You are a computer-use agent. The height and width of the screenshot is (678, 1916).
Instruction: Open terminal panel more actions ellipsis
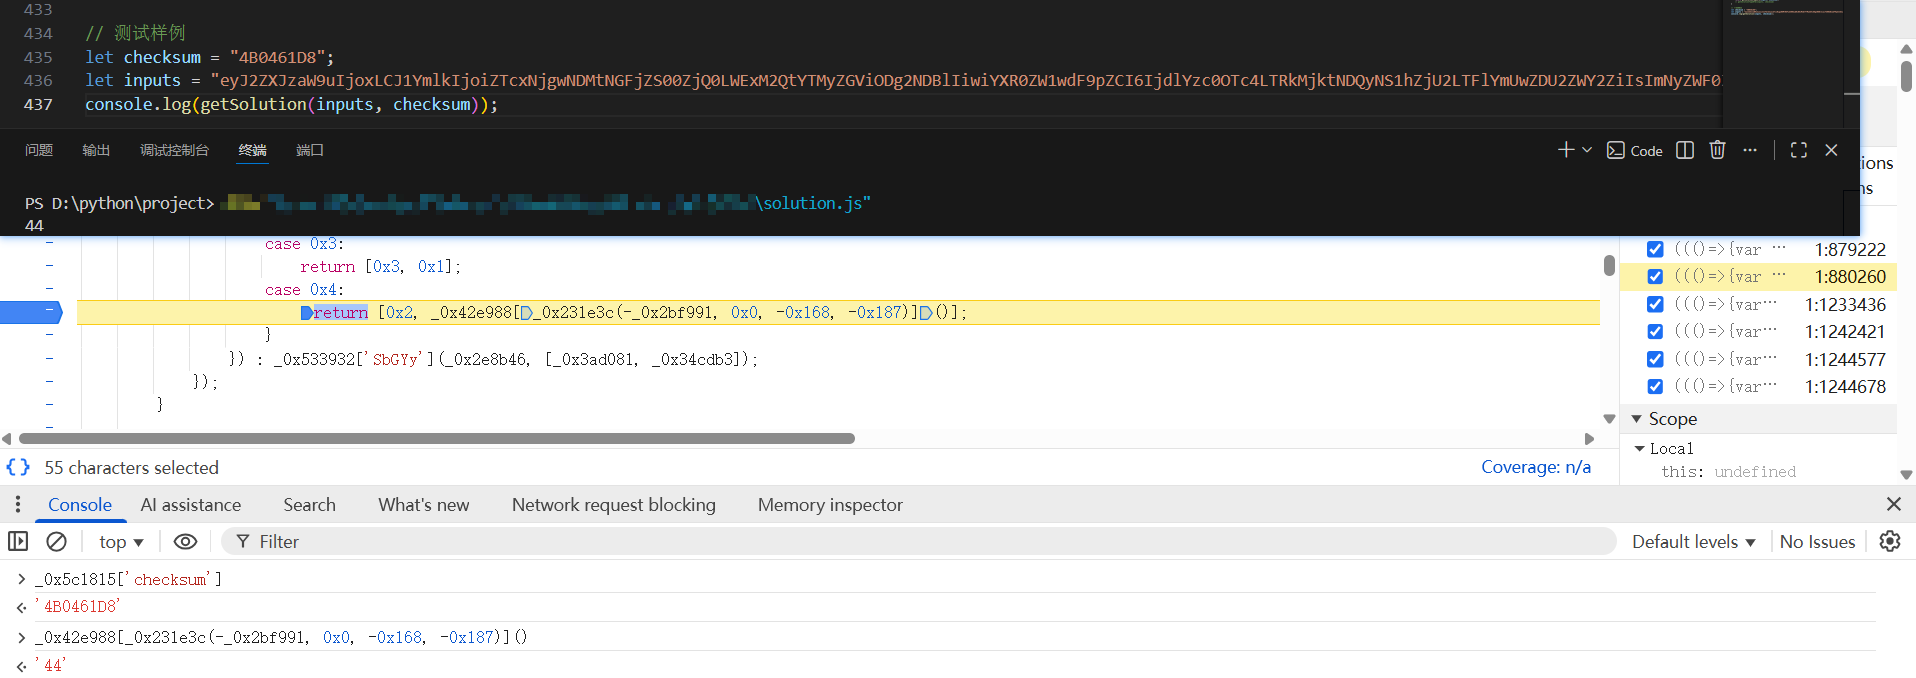[1750, 150]
